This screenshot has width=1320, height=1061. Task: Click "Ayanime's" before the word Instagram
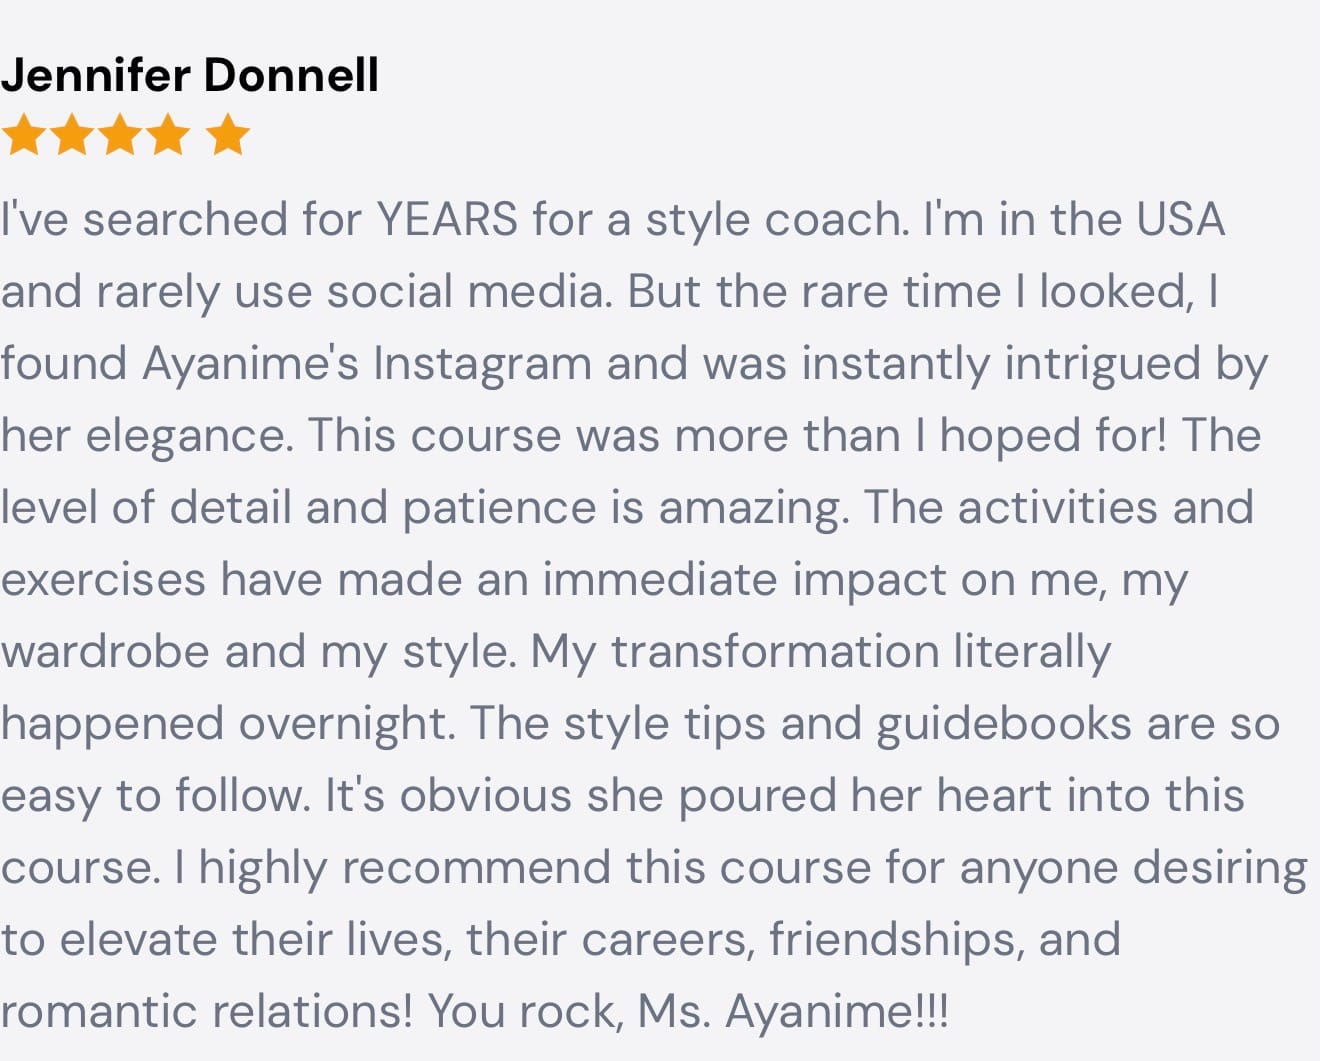click(x=250, y=363)
